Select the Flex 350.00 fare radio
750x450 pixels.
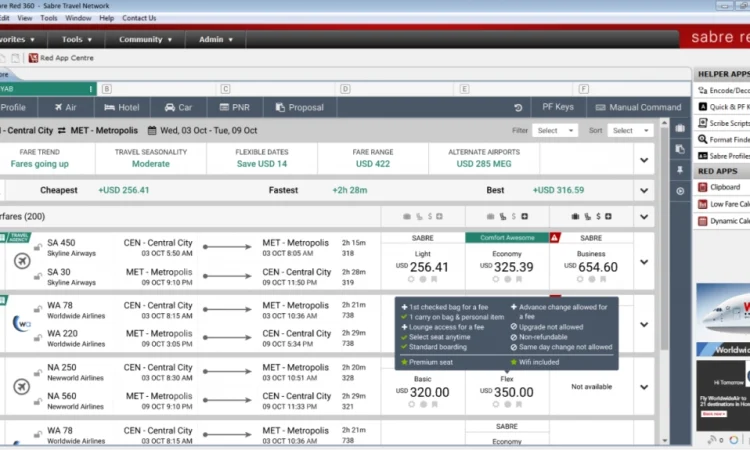click(x=496, y=405)
